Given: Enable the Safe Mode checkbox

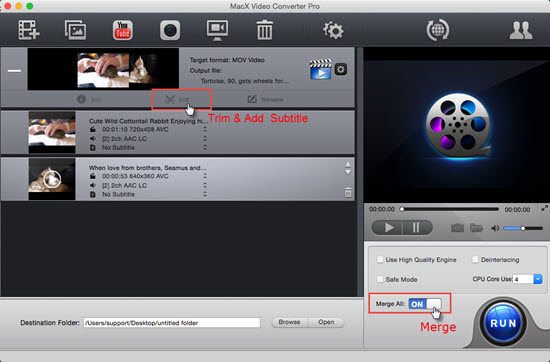Looking at the screenshot, I should [380, 279].
